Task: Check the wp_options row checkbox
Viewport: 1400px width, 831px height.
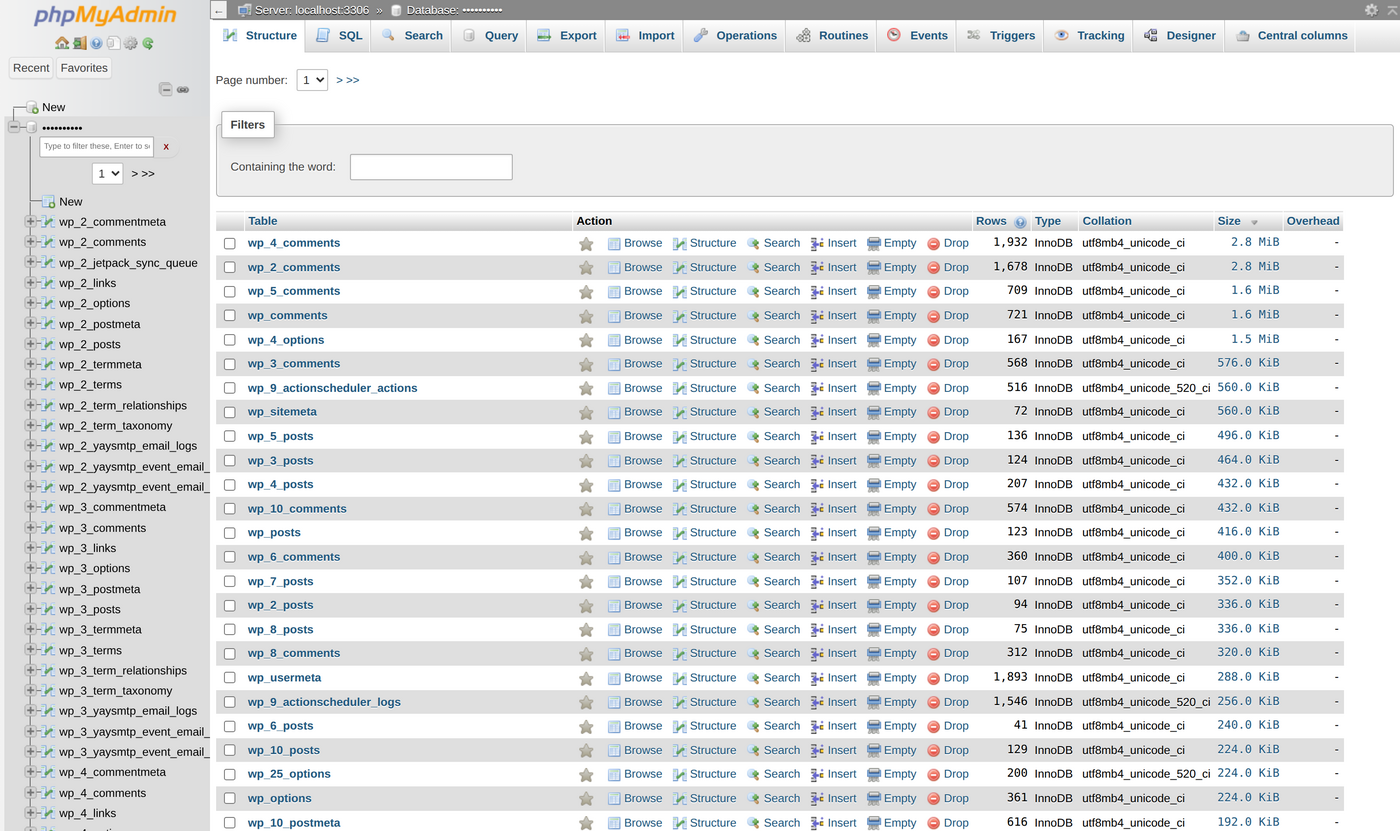Action: click(x=230, y=798)
